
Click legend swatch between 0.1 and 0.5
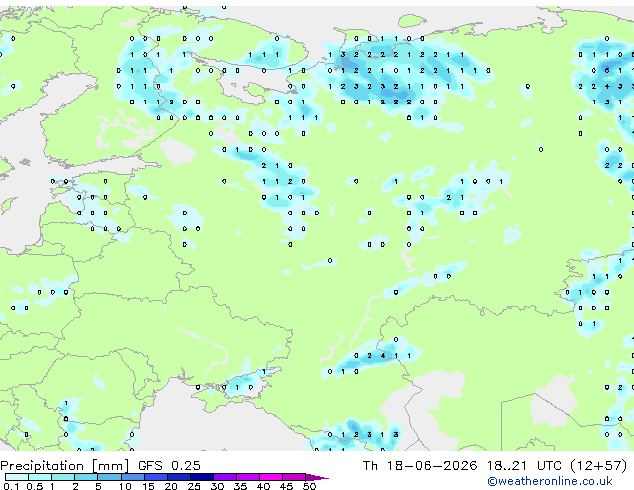pyautogui.click(x=17, y=477)
